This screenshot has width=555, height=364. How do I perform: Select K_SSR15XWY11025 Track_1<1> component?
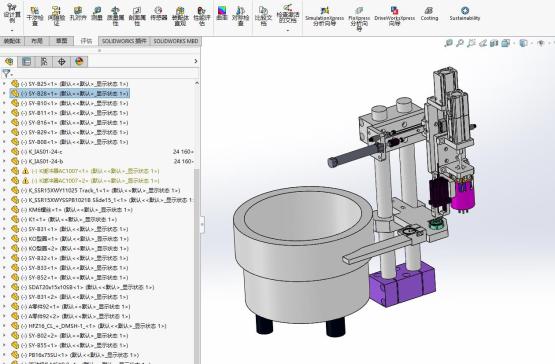(x=96, y=190)
